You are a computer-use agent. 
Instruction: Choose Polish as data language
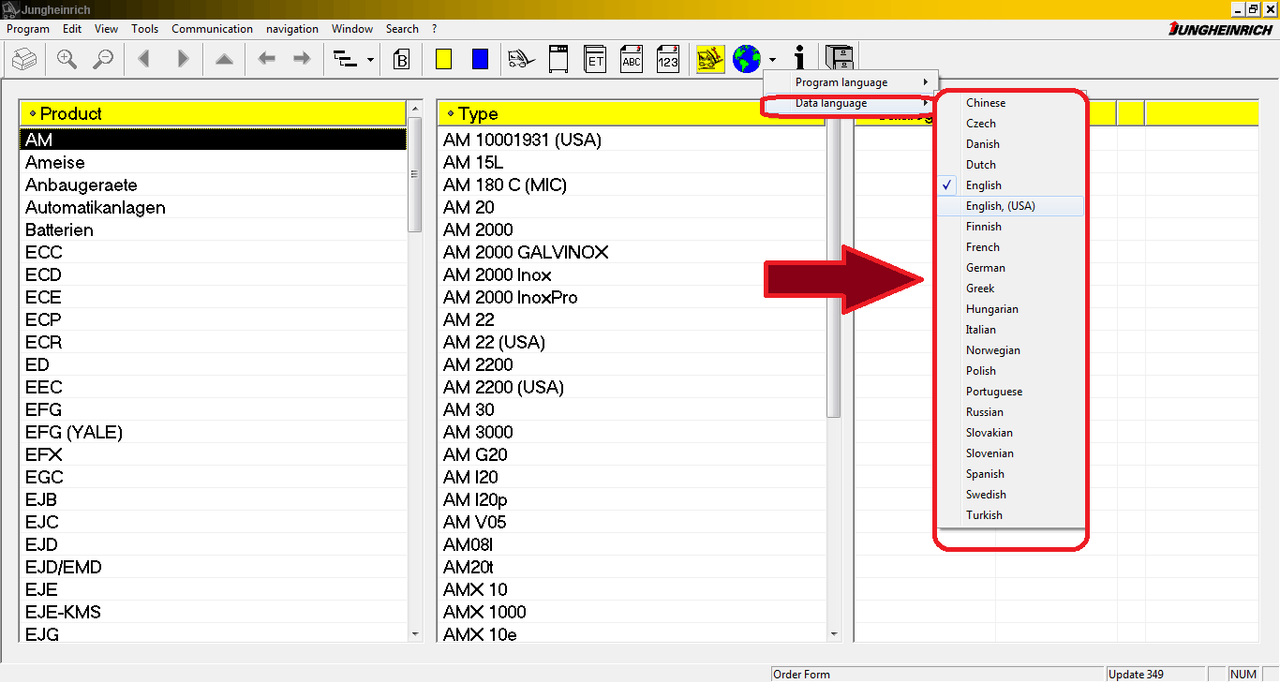click(1010, 371)
